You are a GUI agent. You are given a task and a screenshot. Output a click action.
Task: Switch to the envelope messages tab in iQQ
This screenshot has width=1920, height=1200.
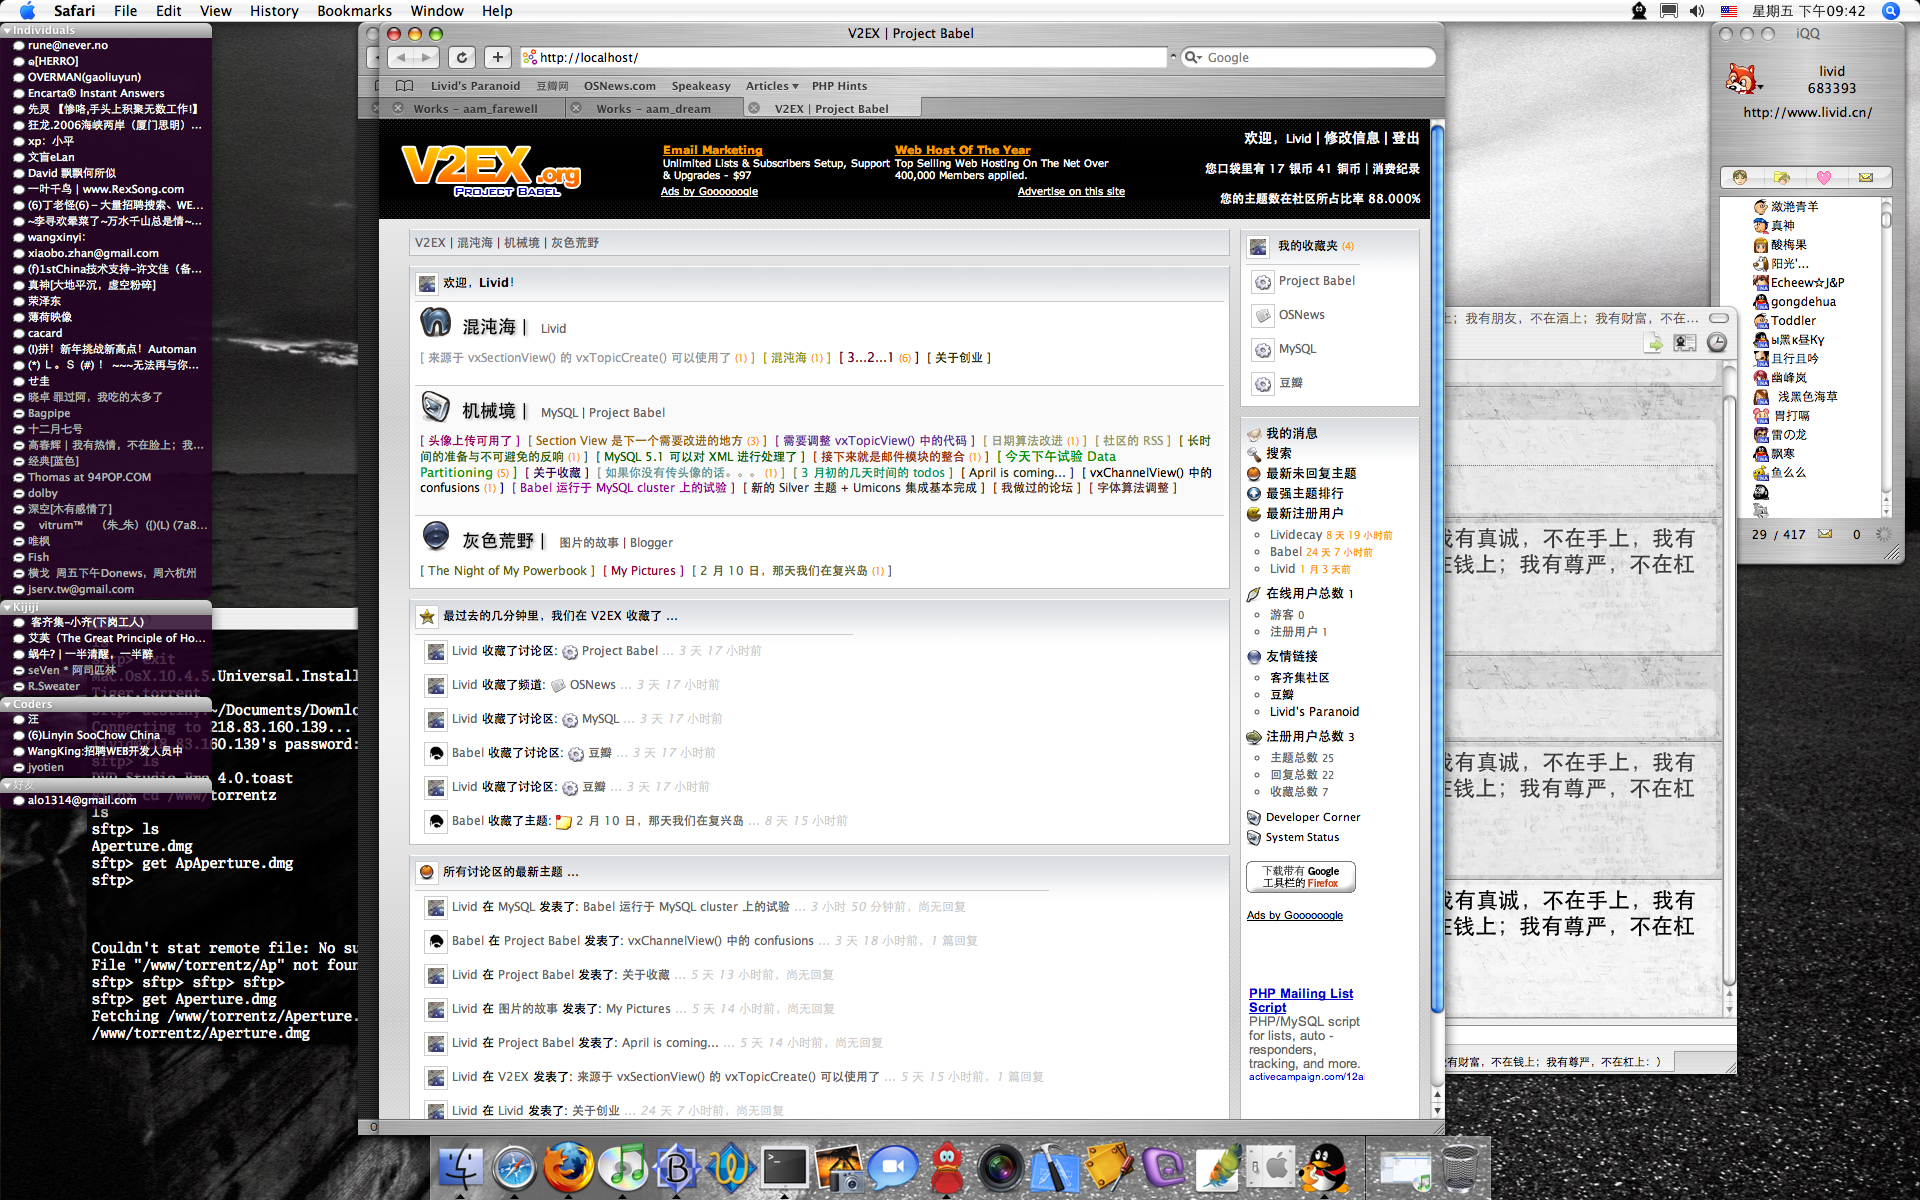[1866, 178]
